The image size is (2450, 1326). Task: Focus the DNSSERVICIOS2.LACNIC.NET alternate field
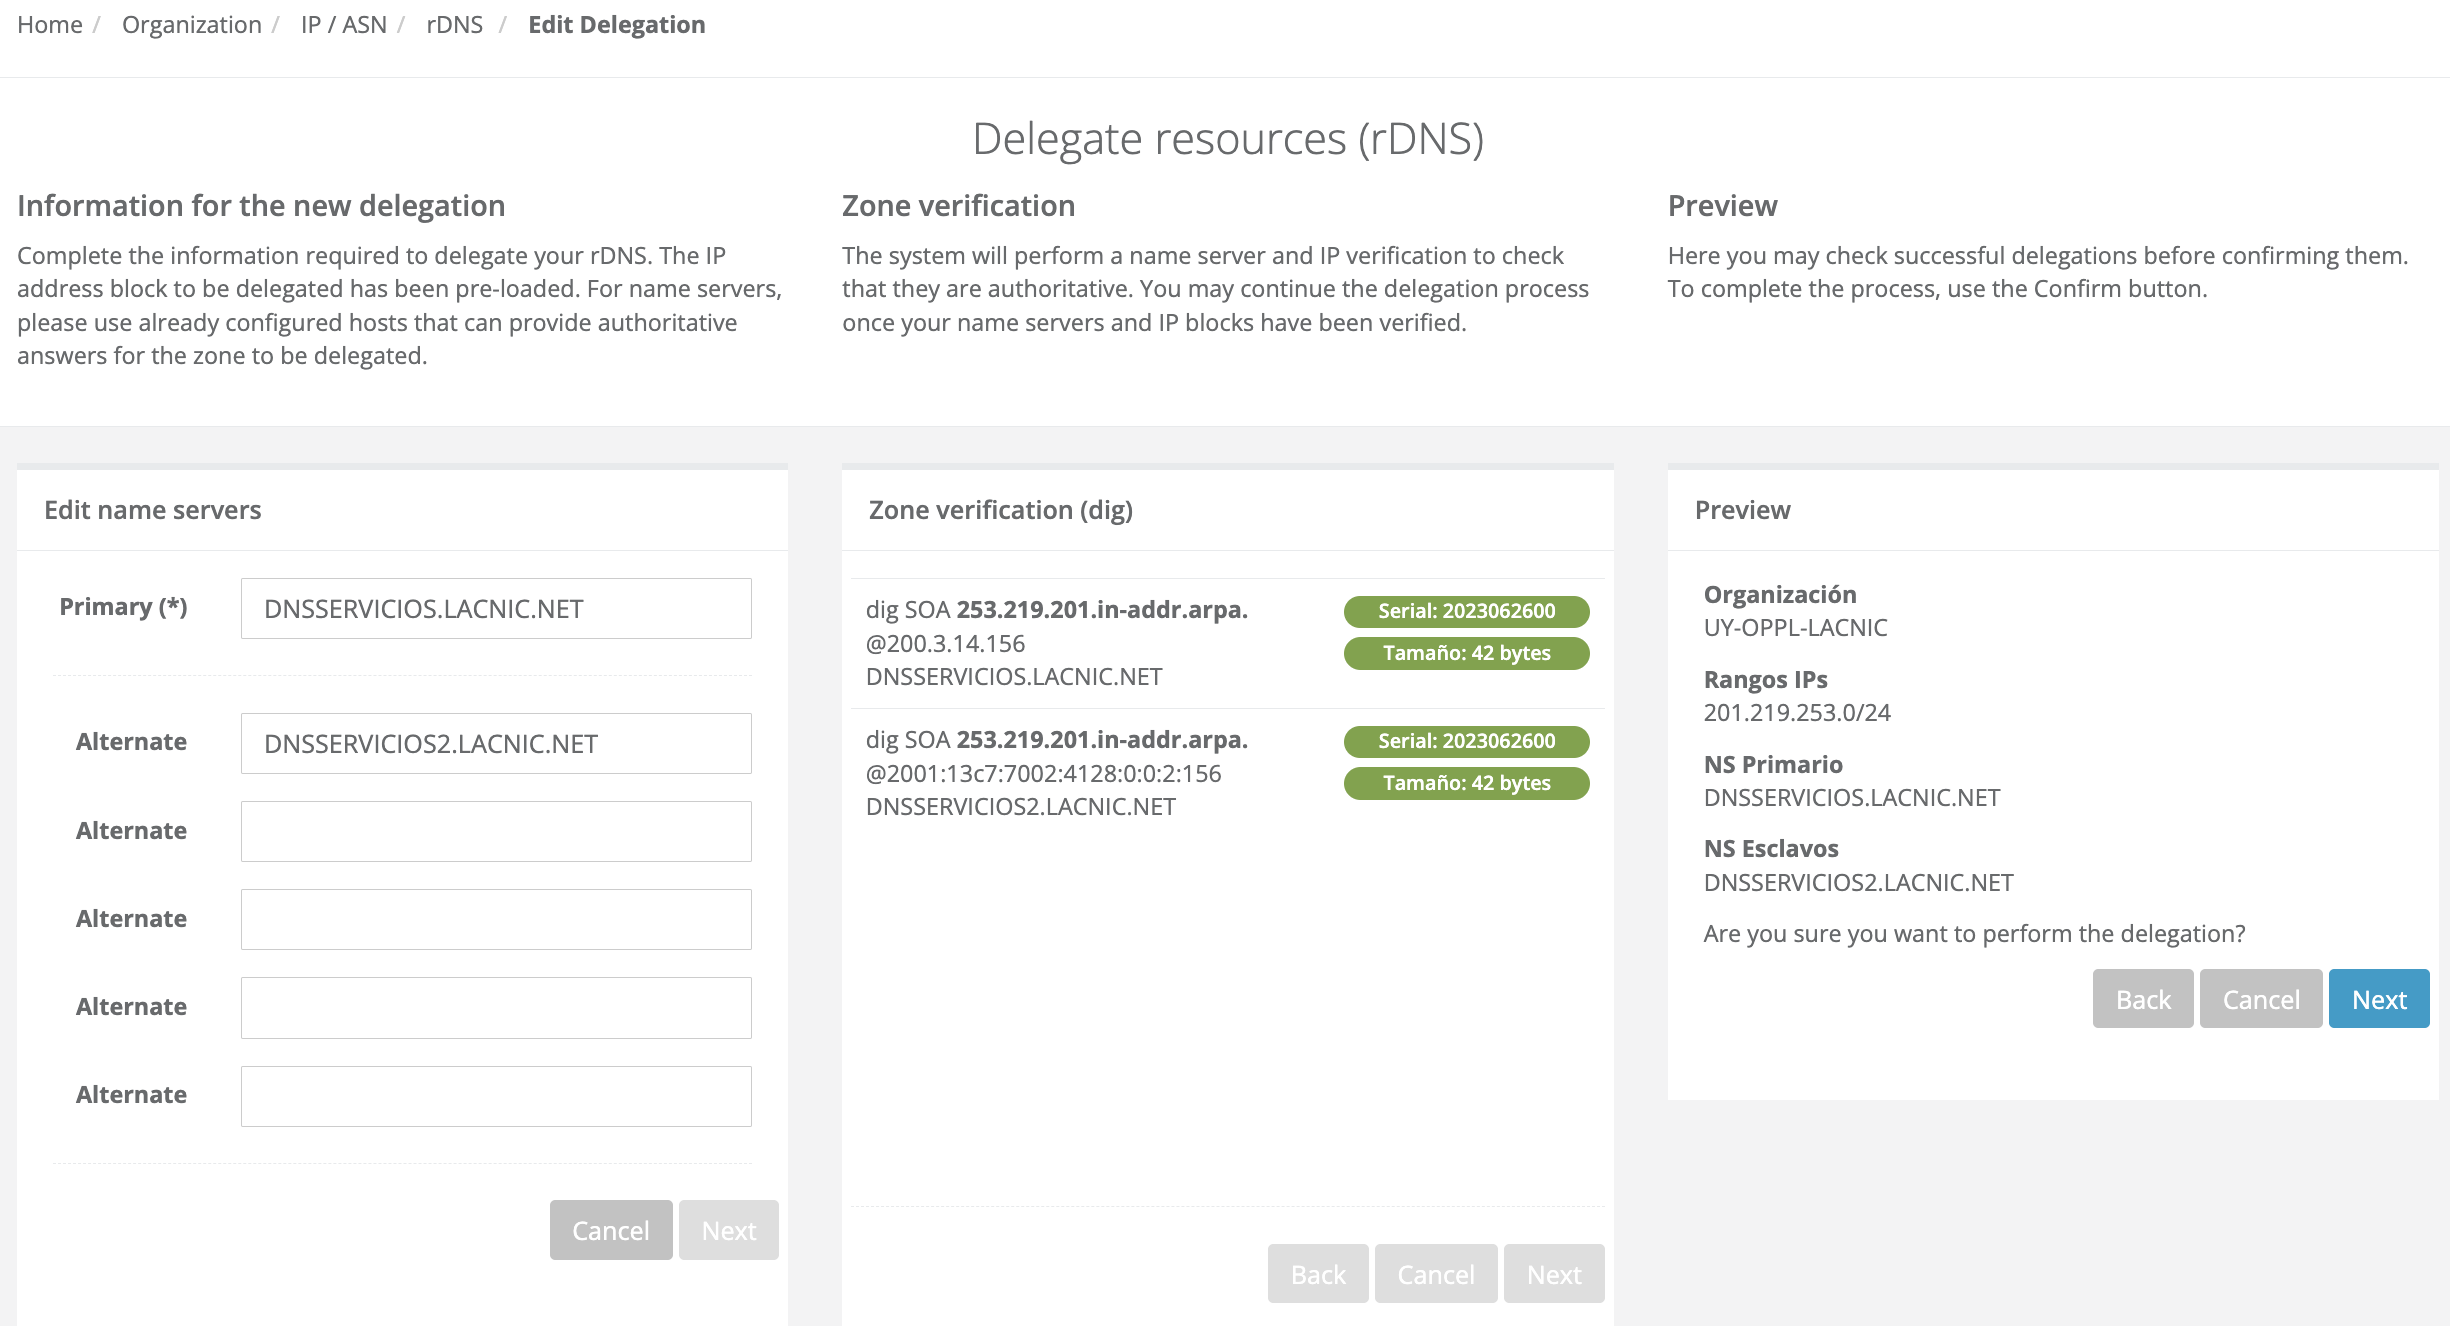coord(496,744)
